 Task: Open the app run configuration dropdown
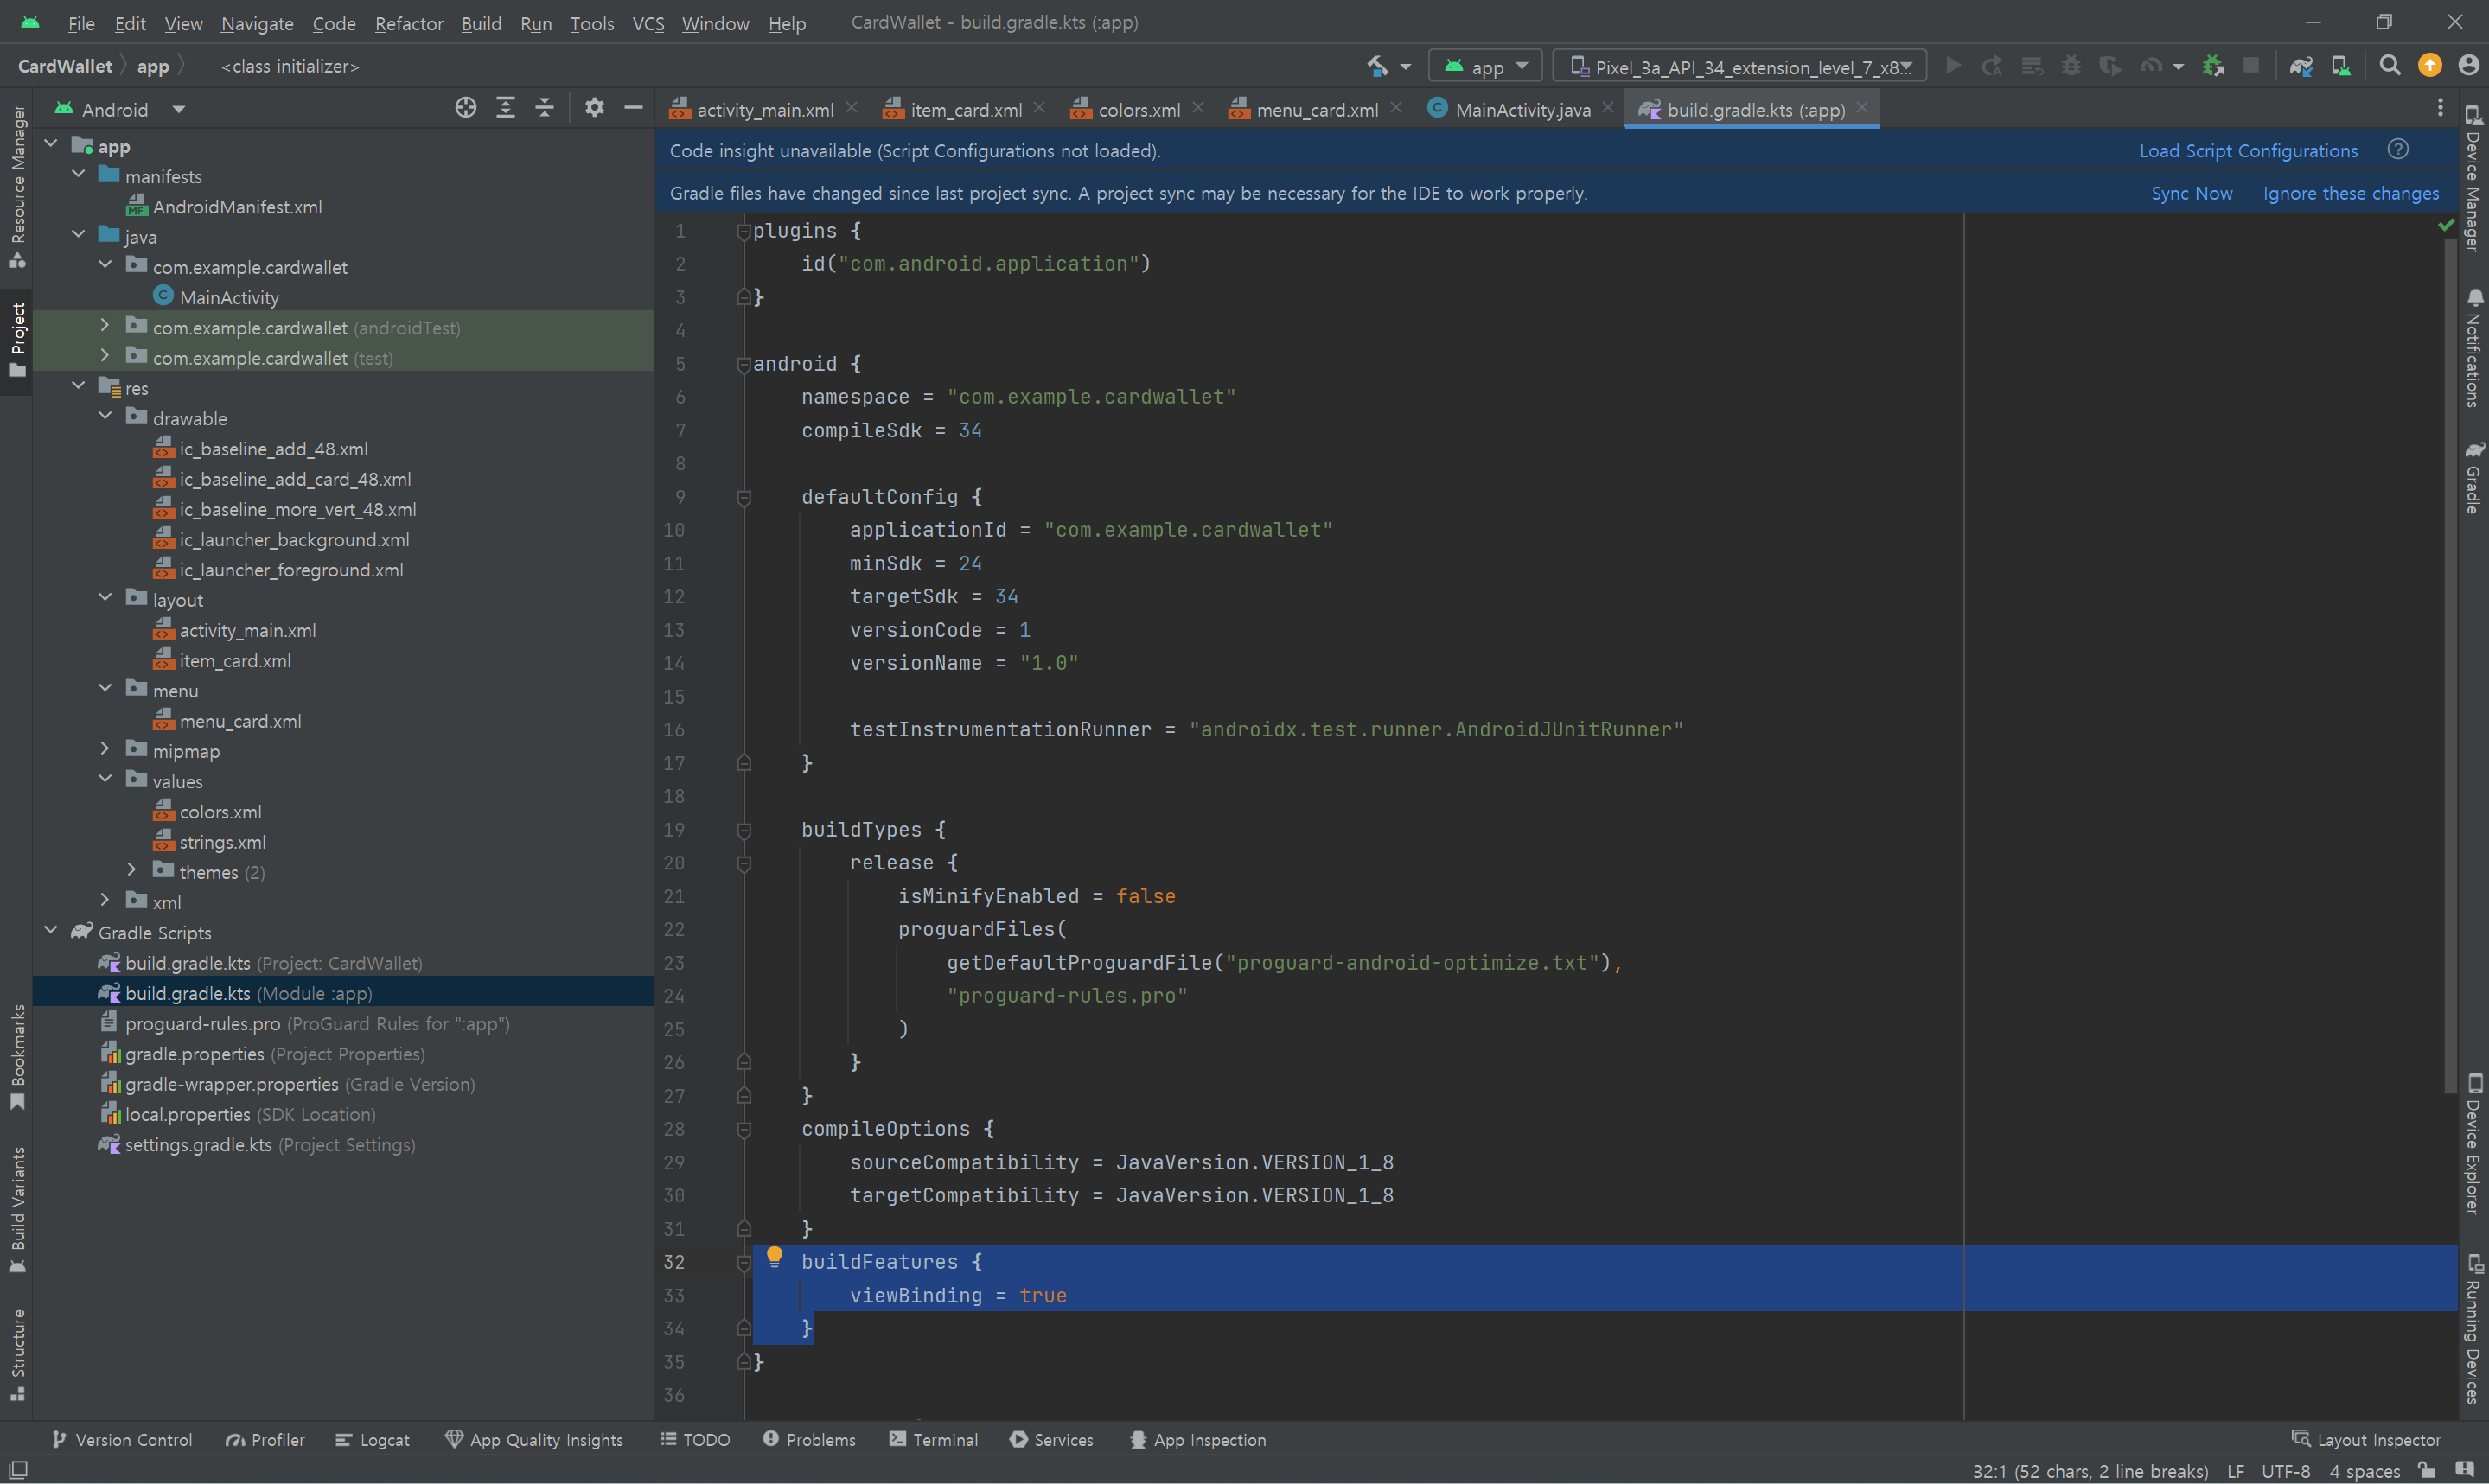(x=1486, y=67)
